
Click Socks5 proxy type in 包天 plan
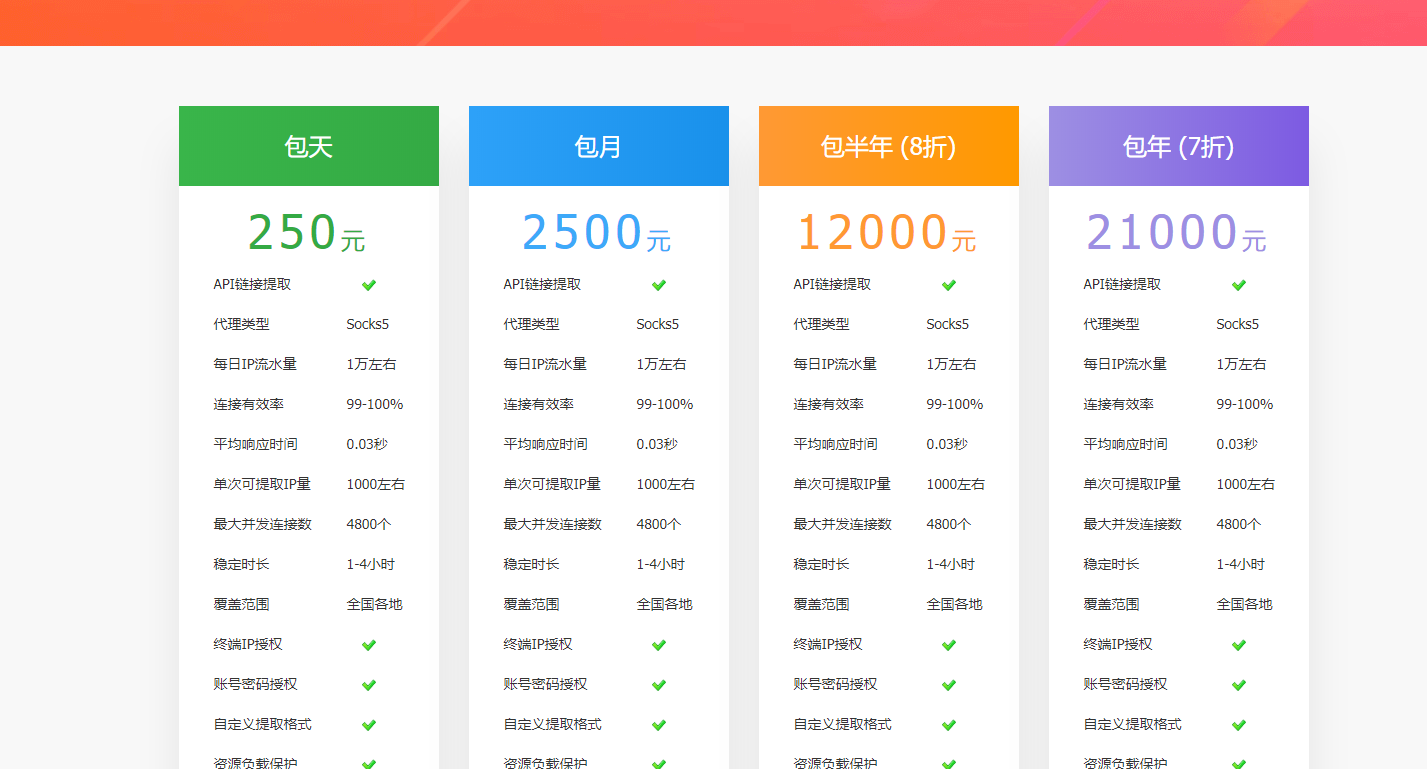[x=368, y=324]
